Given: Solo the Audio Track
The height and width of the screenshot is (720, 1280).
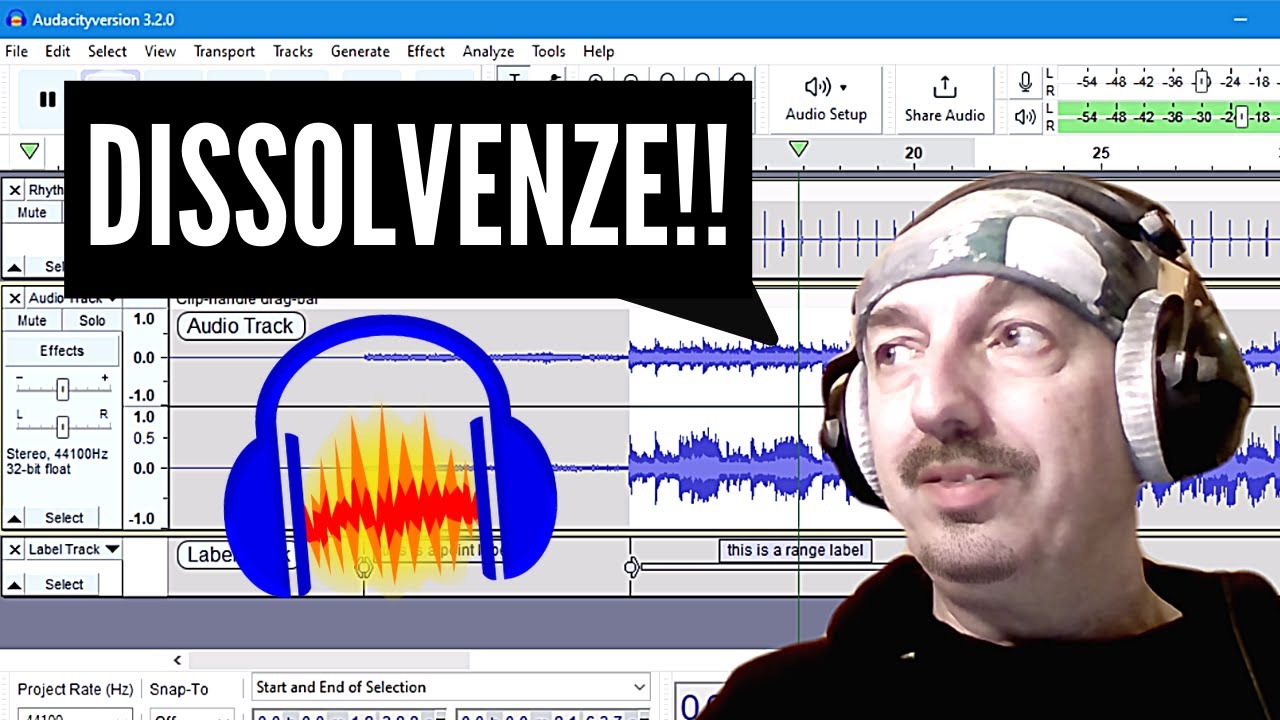Looking at the screenshot, I should tap(92, 321).
